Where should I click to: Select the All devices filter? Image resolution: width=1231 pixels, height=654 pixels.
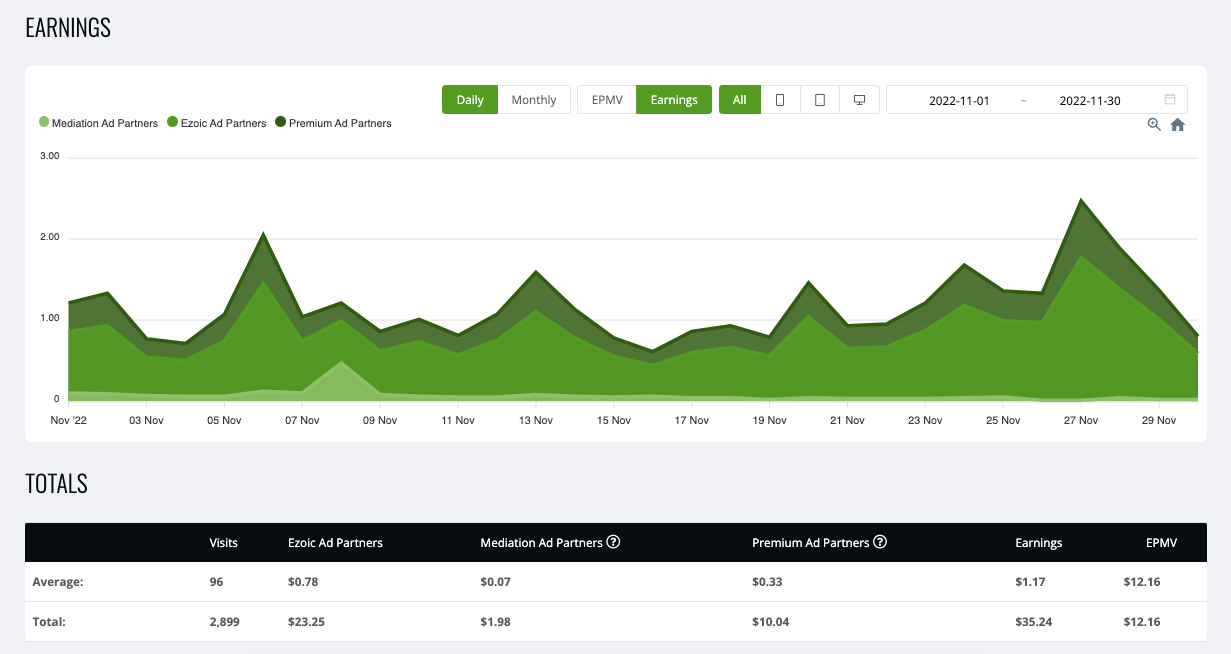(x=739, y=100)
